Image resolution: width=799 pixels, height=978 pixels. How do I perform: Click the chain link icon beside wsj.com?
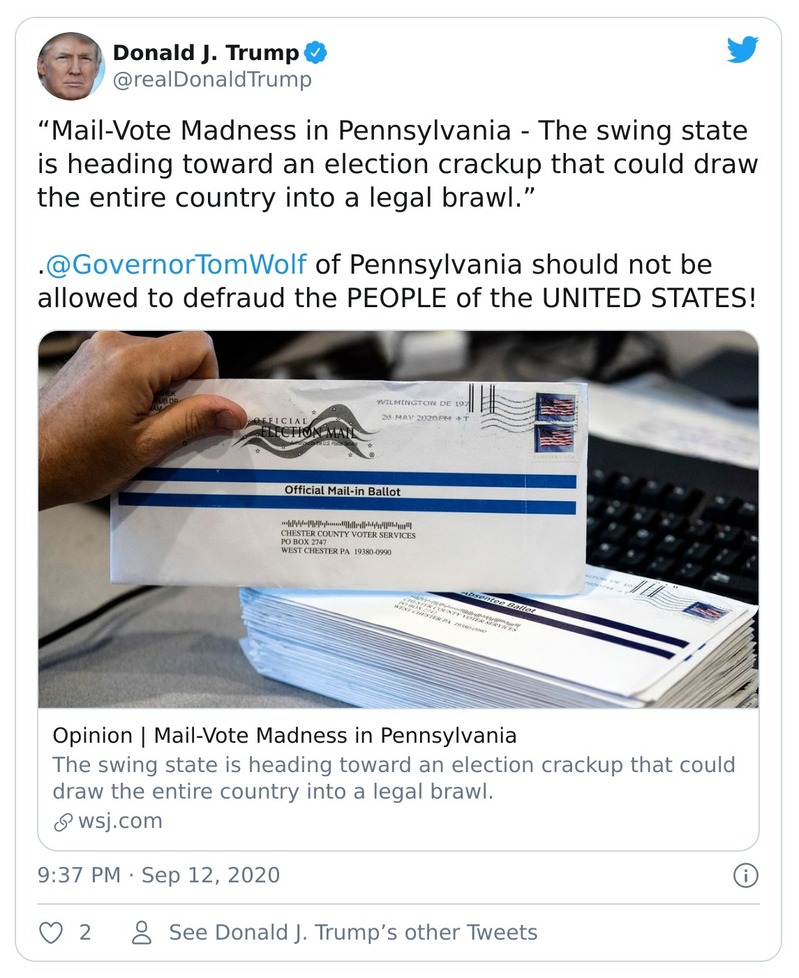(62, 821)
